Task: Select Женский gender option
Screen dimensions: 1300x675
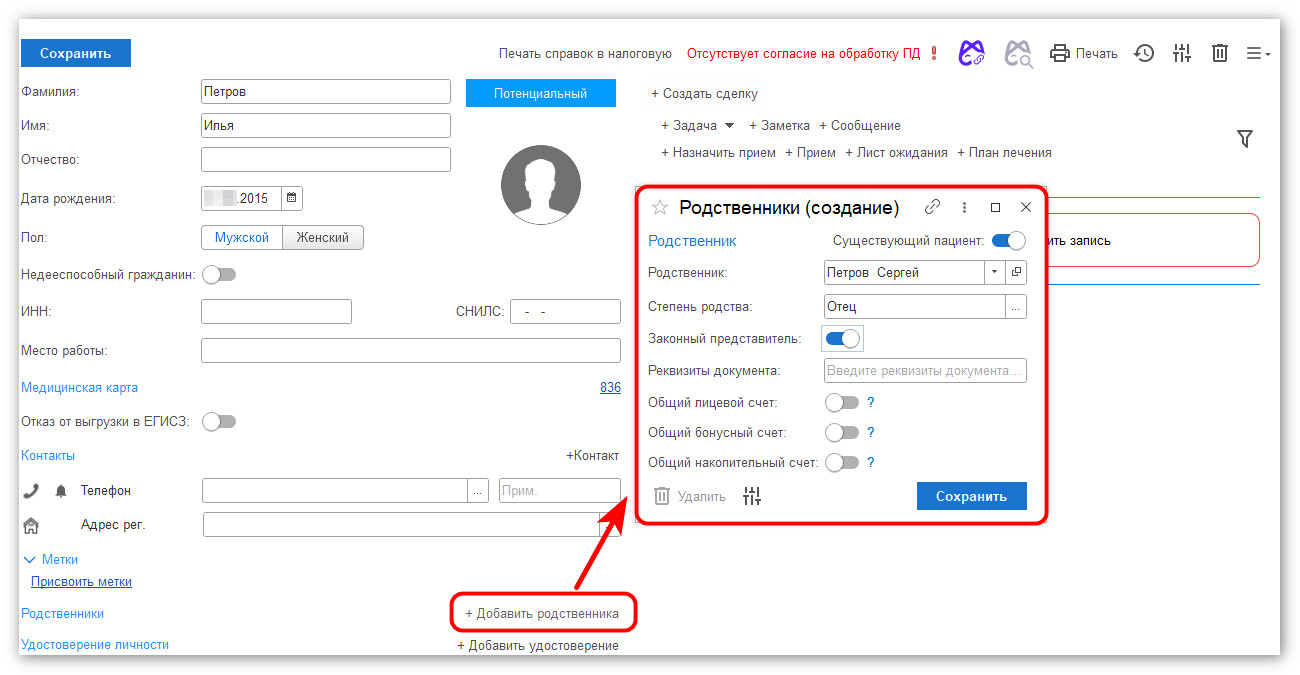Action: point(323,238)
